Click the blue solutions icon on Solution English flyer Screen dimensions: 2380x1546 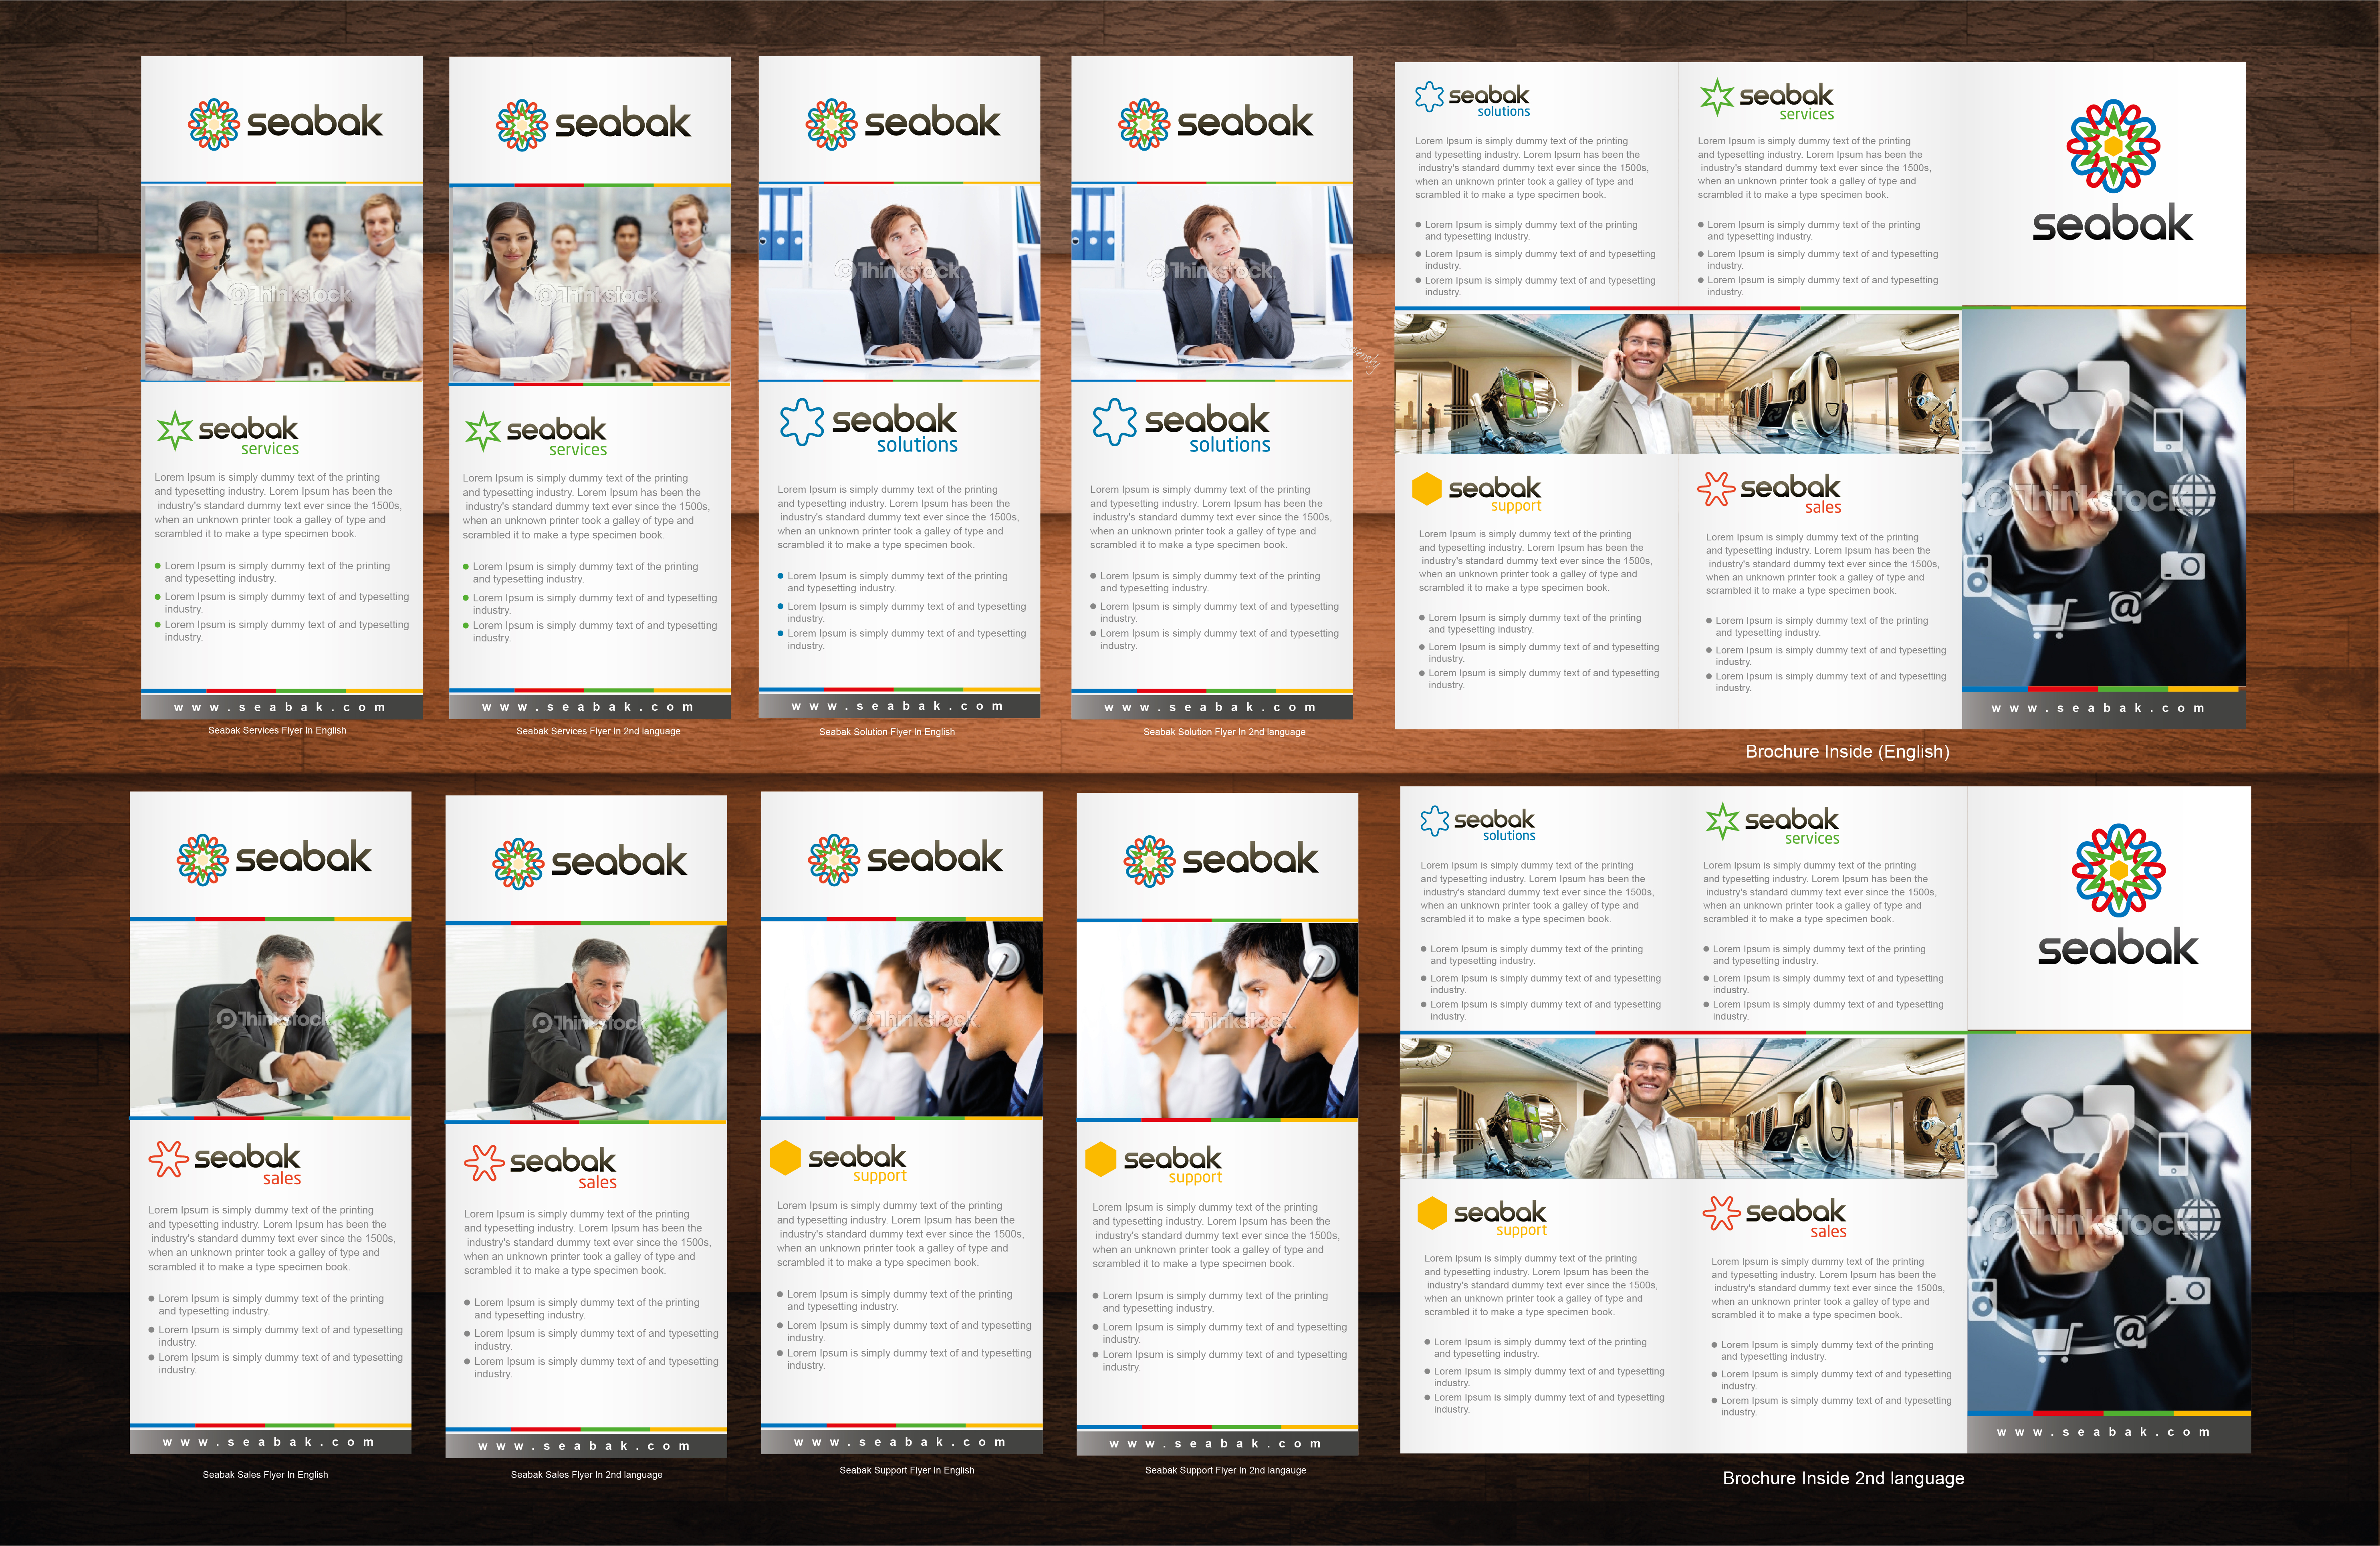tap(802, 422)
